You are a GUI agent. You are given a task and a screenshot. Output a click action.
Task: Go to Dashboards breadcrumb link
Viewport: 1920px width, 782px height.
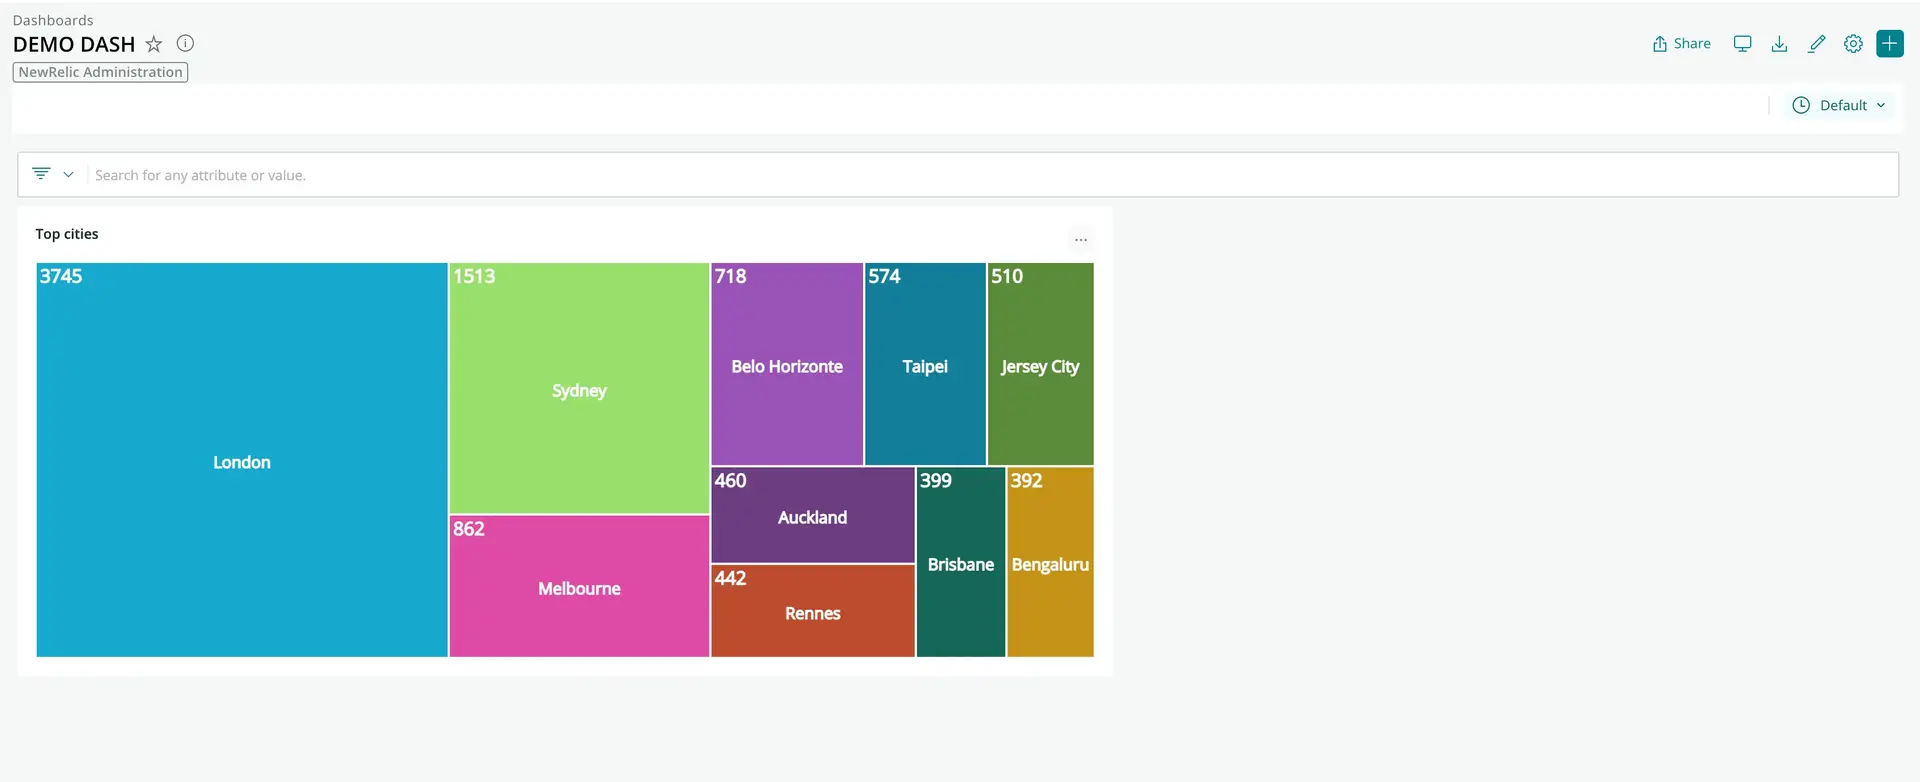tap(53, 20)
